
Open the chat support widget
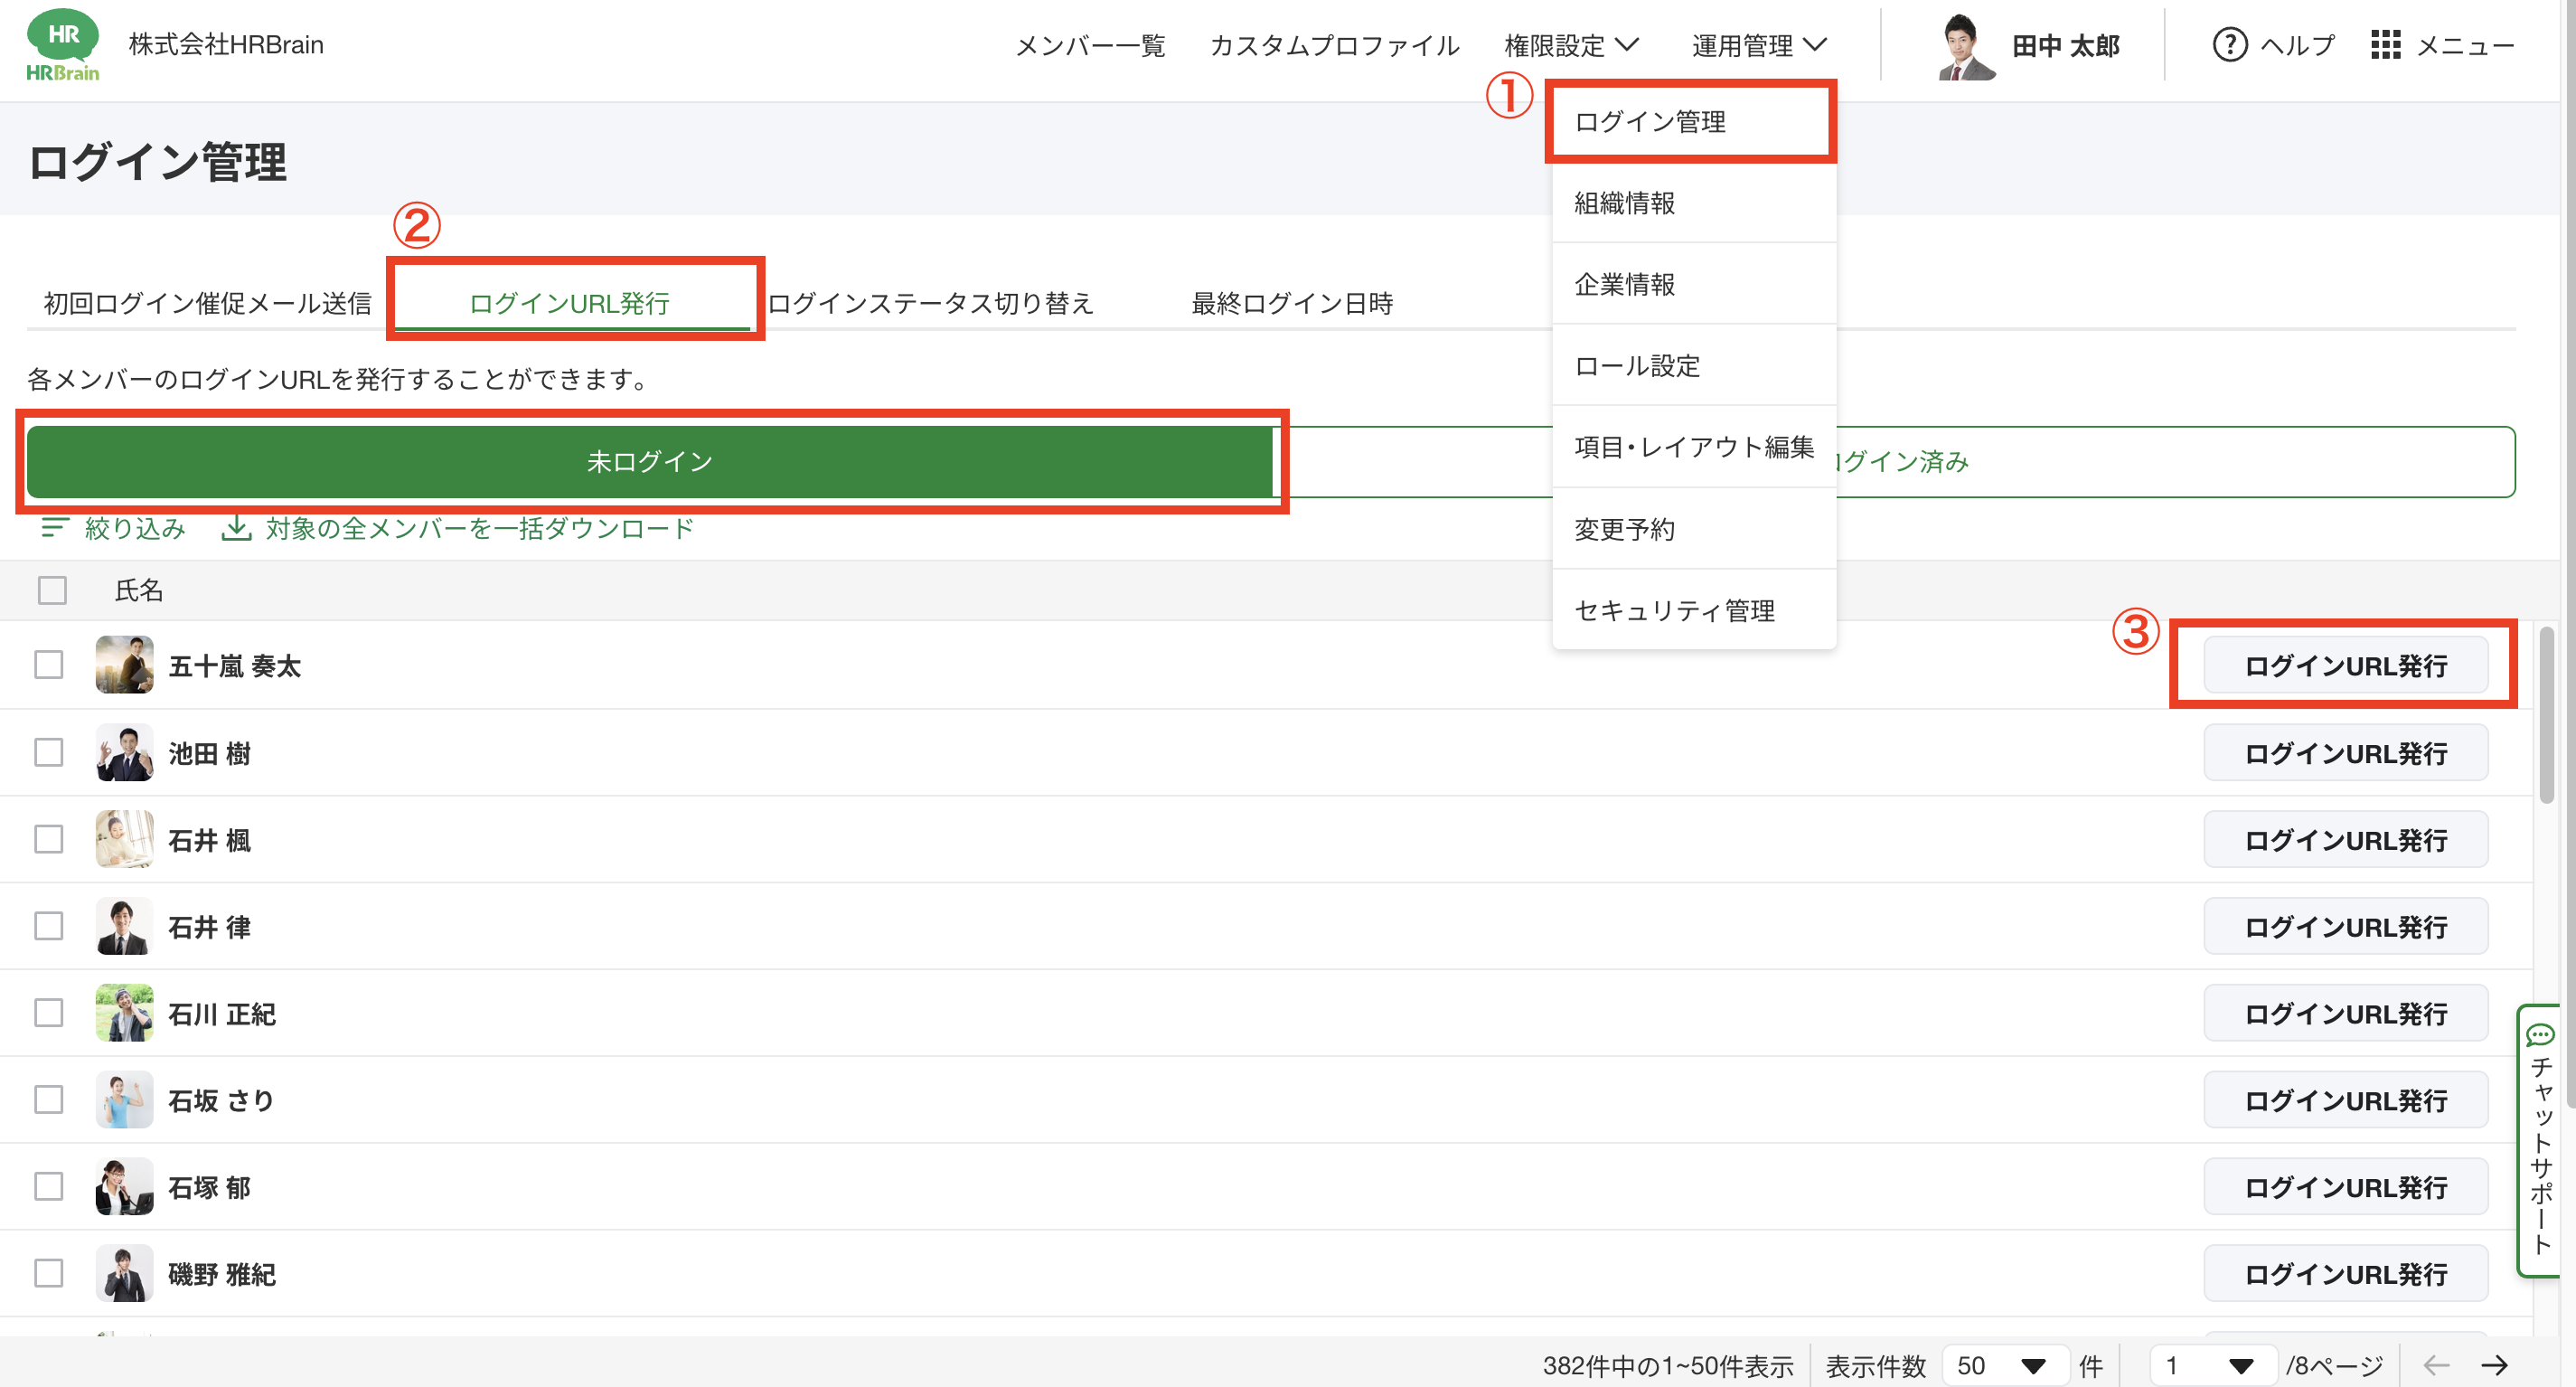(2541, 1140)
